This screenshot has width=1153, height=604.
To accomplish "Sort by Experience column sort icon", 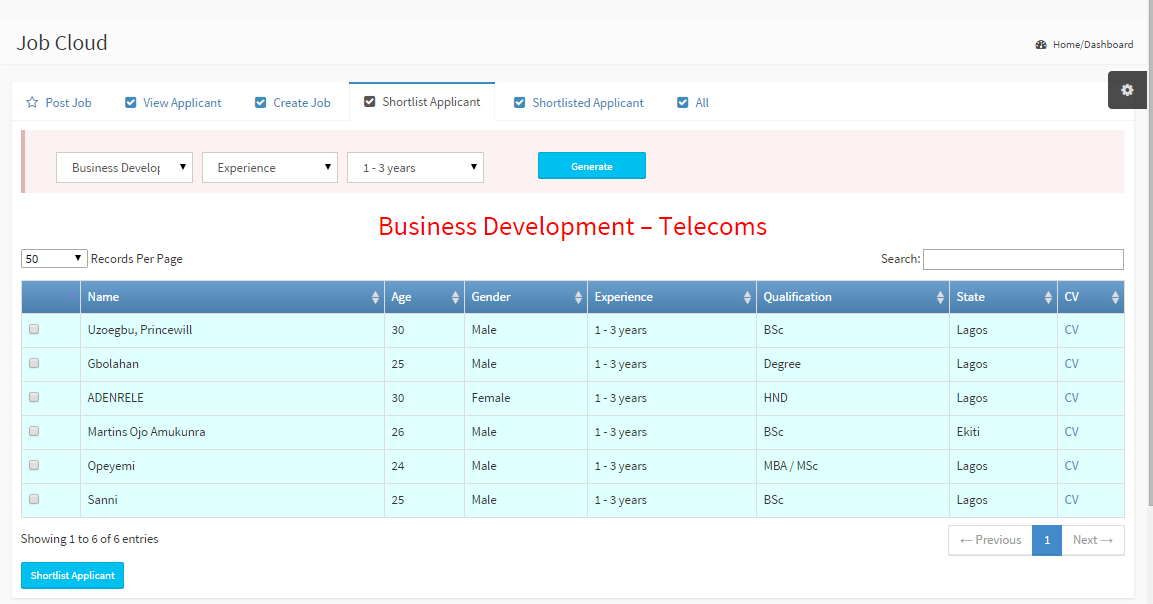I will tap(747, 298).
